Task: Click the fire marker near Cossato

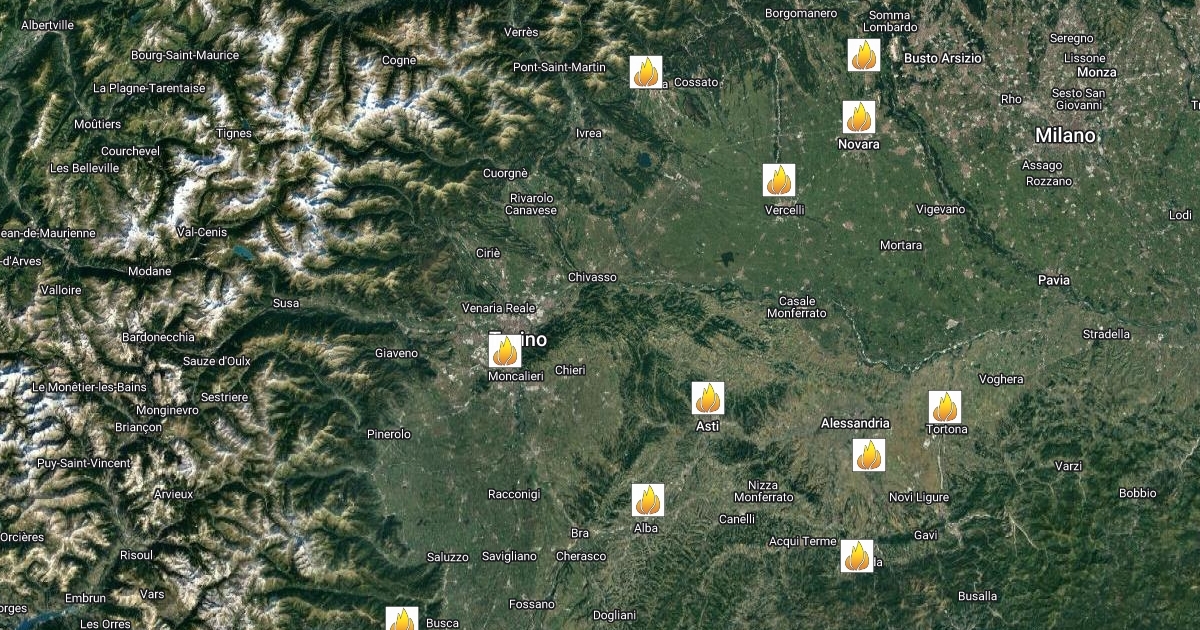Action: (646, 72)
